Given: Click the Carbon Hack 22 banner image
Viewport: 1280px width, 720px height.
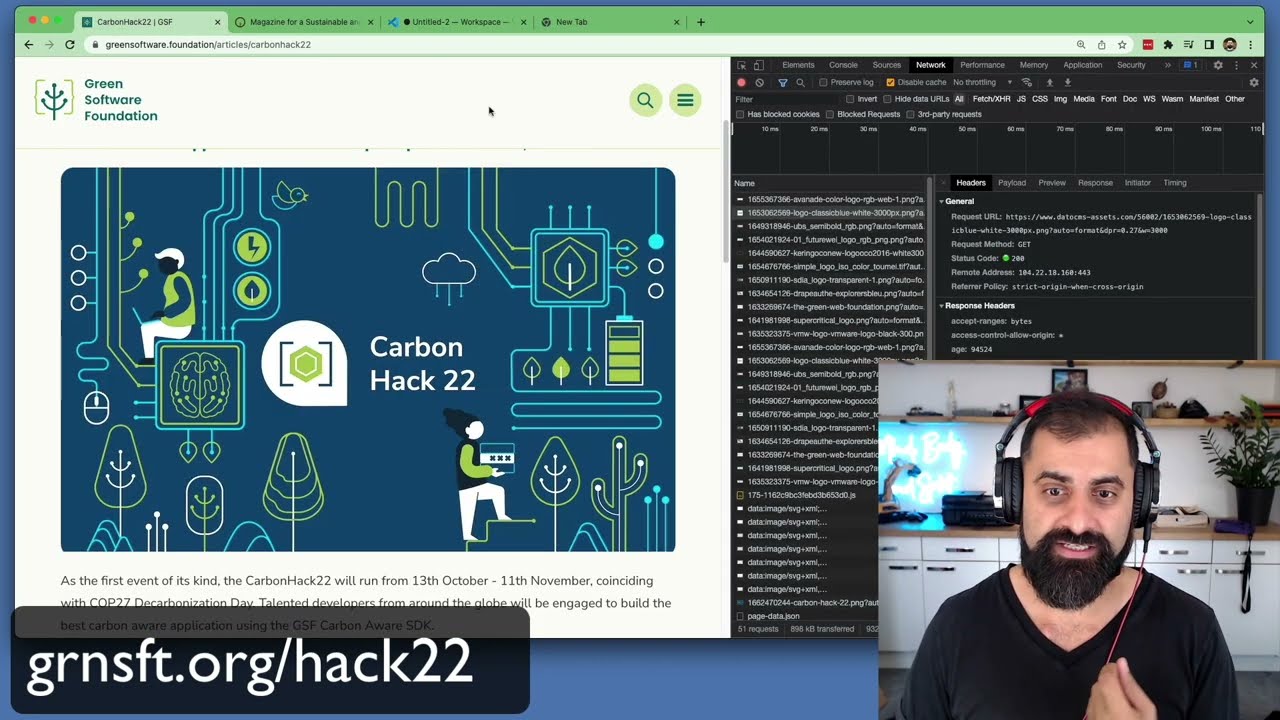Looking at the screenshot, I should [x=368, y=360].
